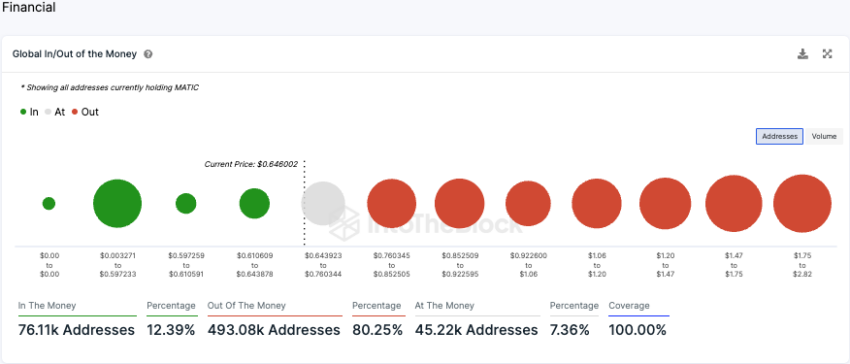
Task: Click the Coverage 100.00% statistic
Action: tap(638, 330)
